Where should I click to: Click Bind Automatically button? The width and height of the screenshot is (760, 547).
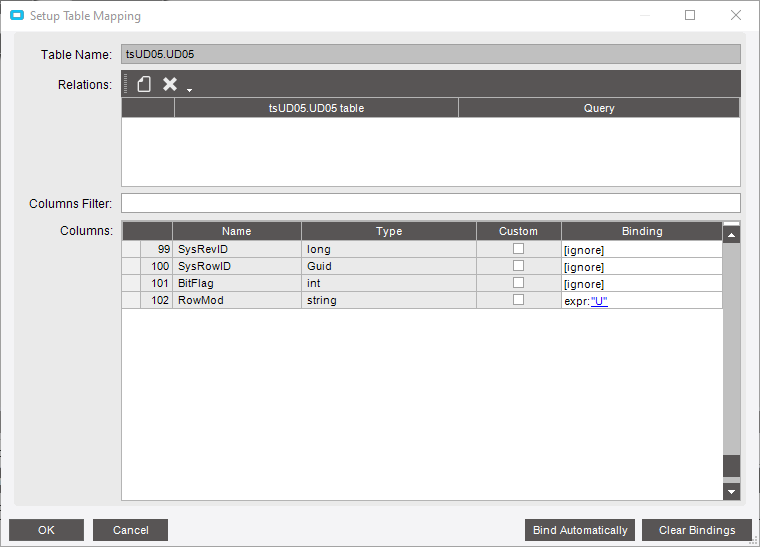coord(580,530)
